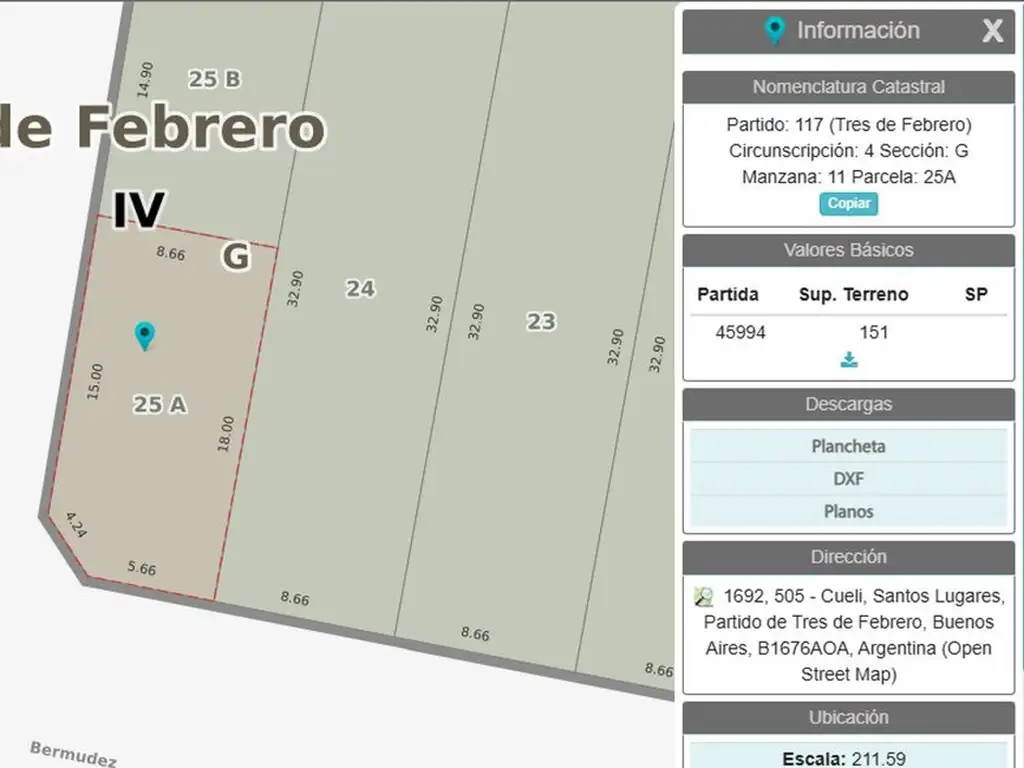This screenshot has height=768, width=1024.
Task: Click the 25 A parcel label
Action: pyautogui.click(x=160, y=404)
